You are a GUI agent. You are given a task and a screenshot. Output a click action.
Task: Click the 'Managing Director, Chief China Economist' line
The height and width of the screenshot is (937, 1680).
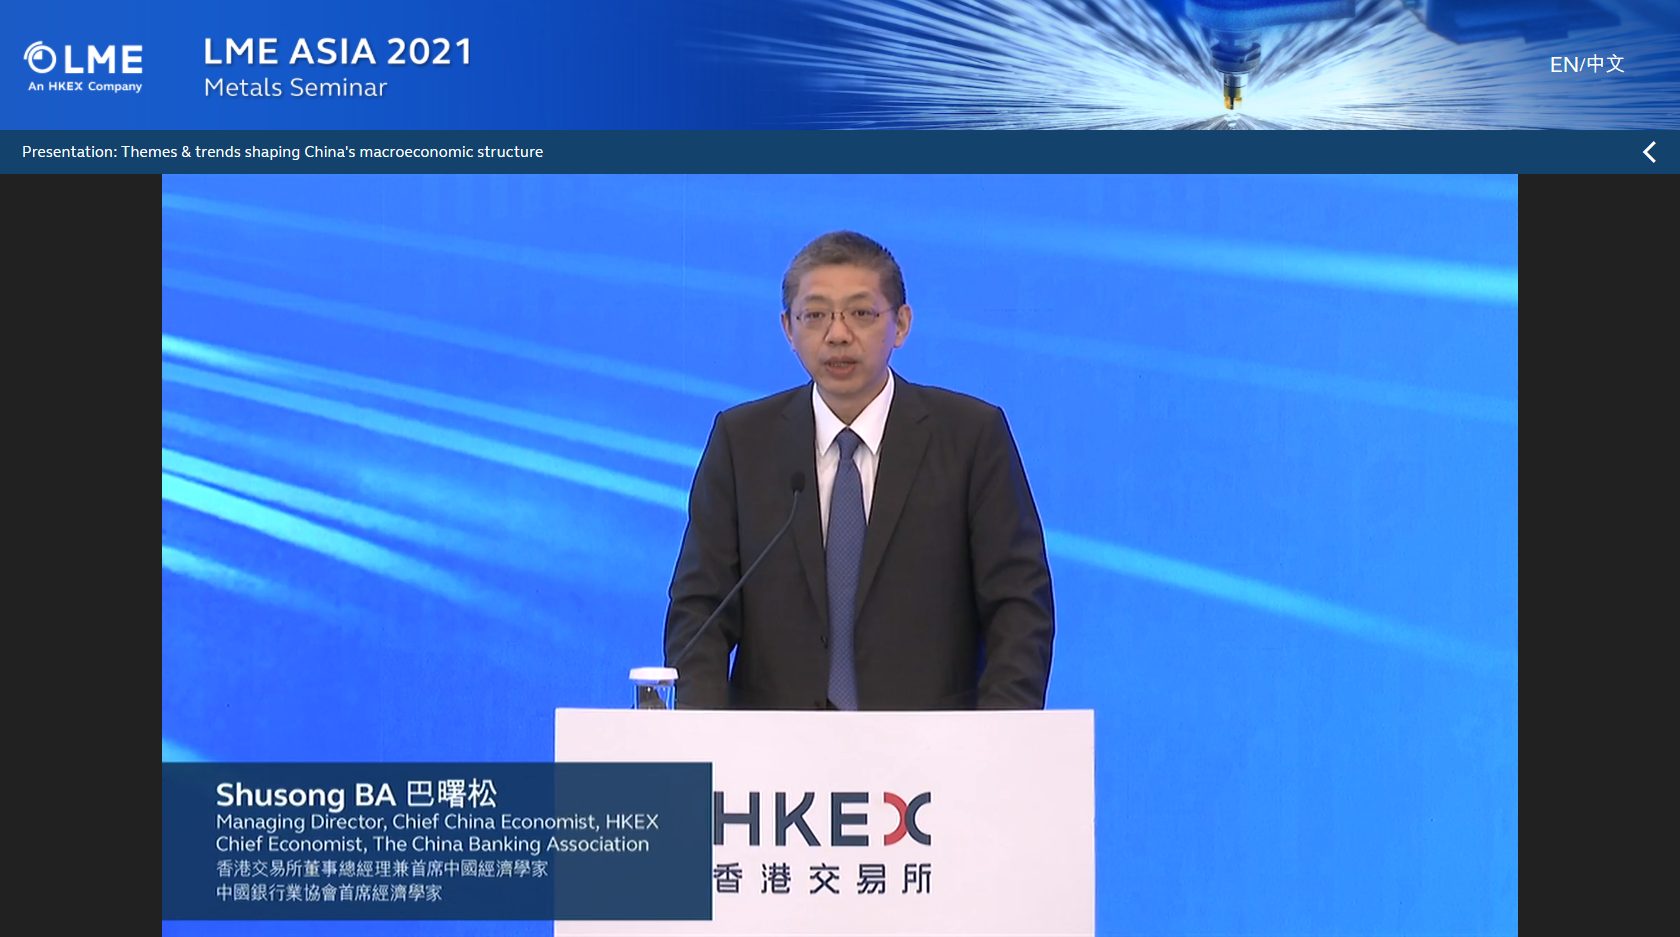click(437, 822)
